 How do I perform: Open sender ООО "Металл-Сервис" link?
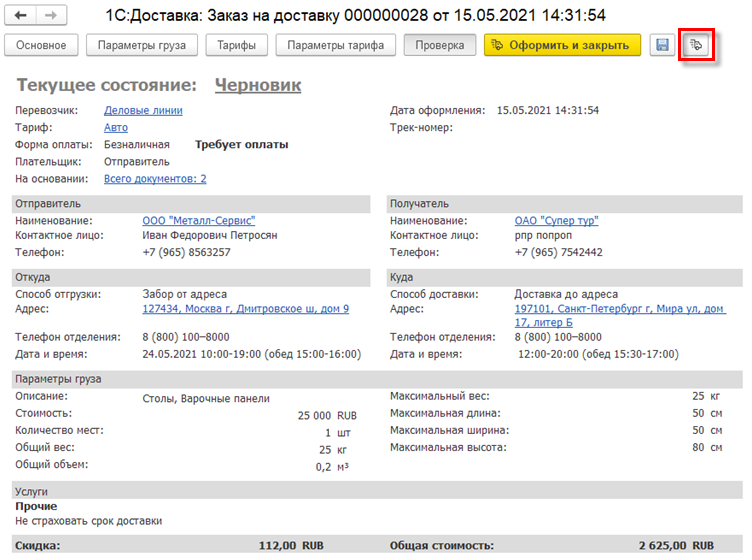199,221
